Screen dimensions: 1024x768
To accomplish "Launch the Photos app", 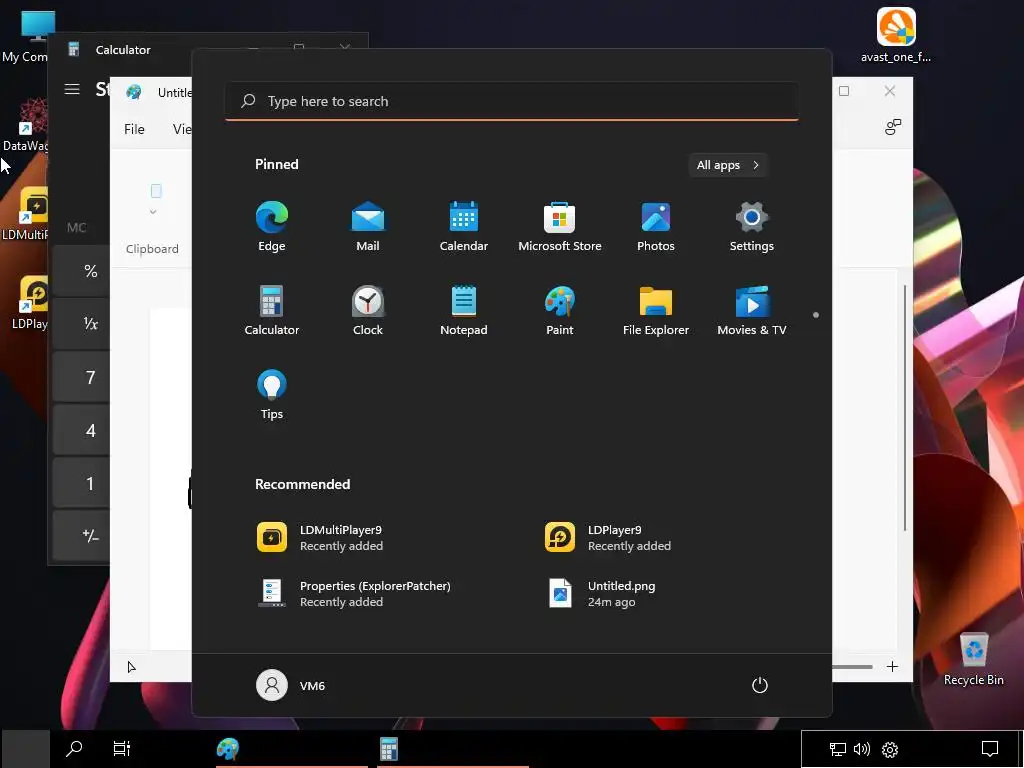I will click(656, 227).
